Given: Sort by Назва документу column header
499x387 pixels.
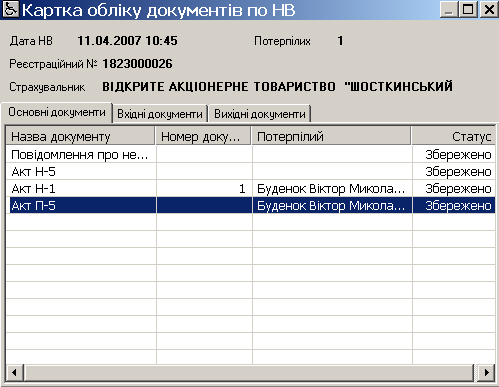Looking at the screenshot, I should pos(81,137).
